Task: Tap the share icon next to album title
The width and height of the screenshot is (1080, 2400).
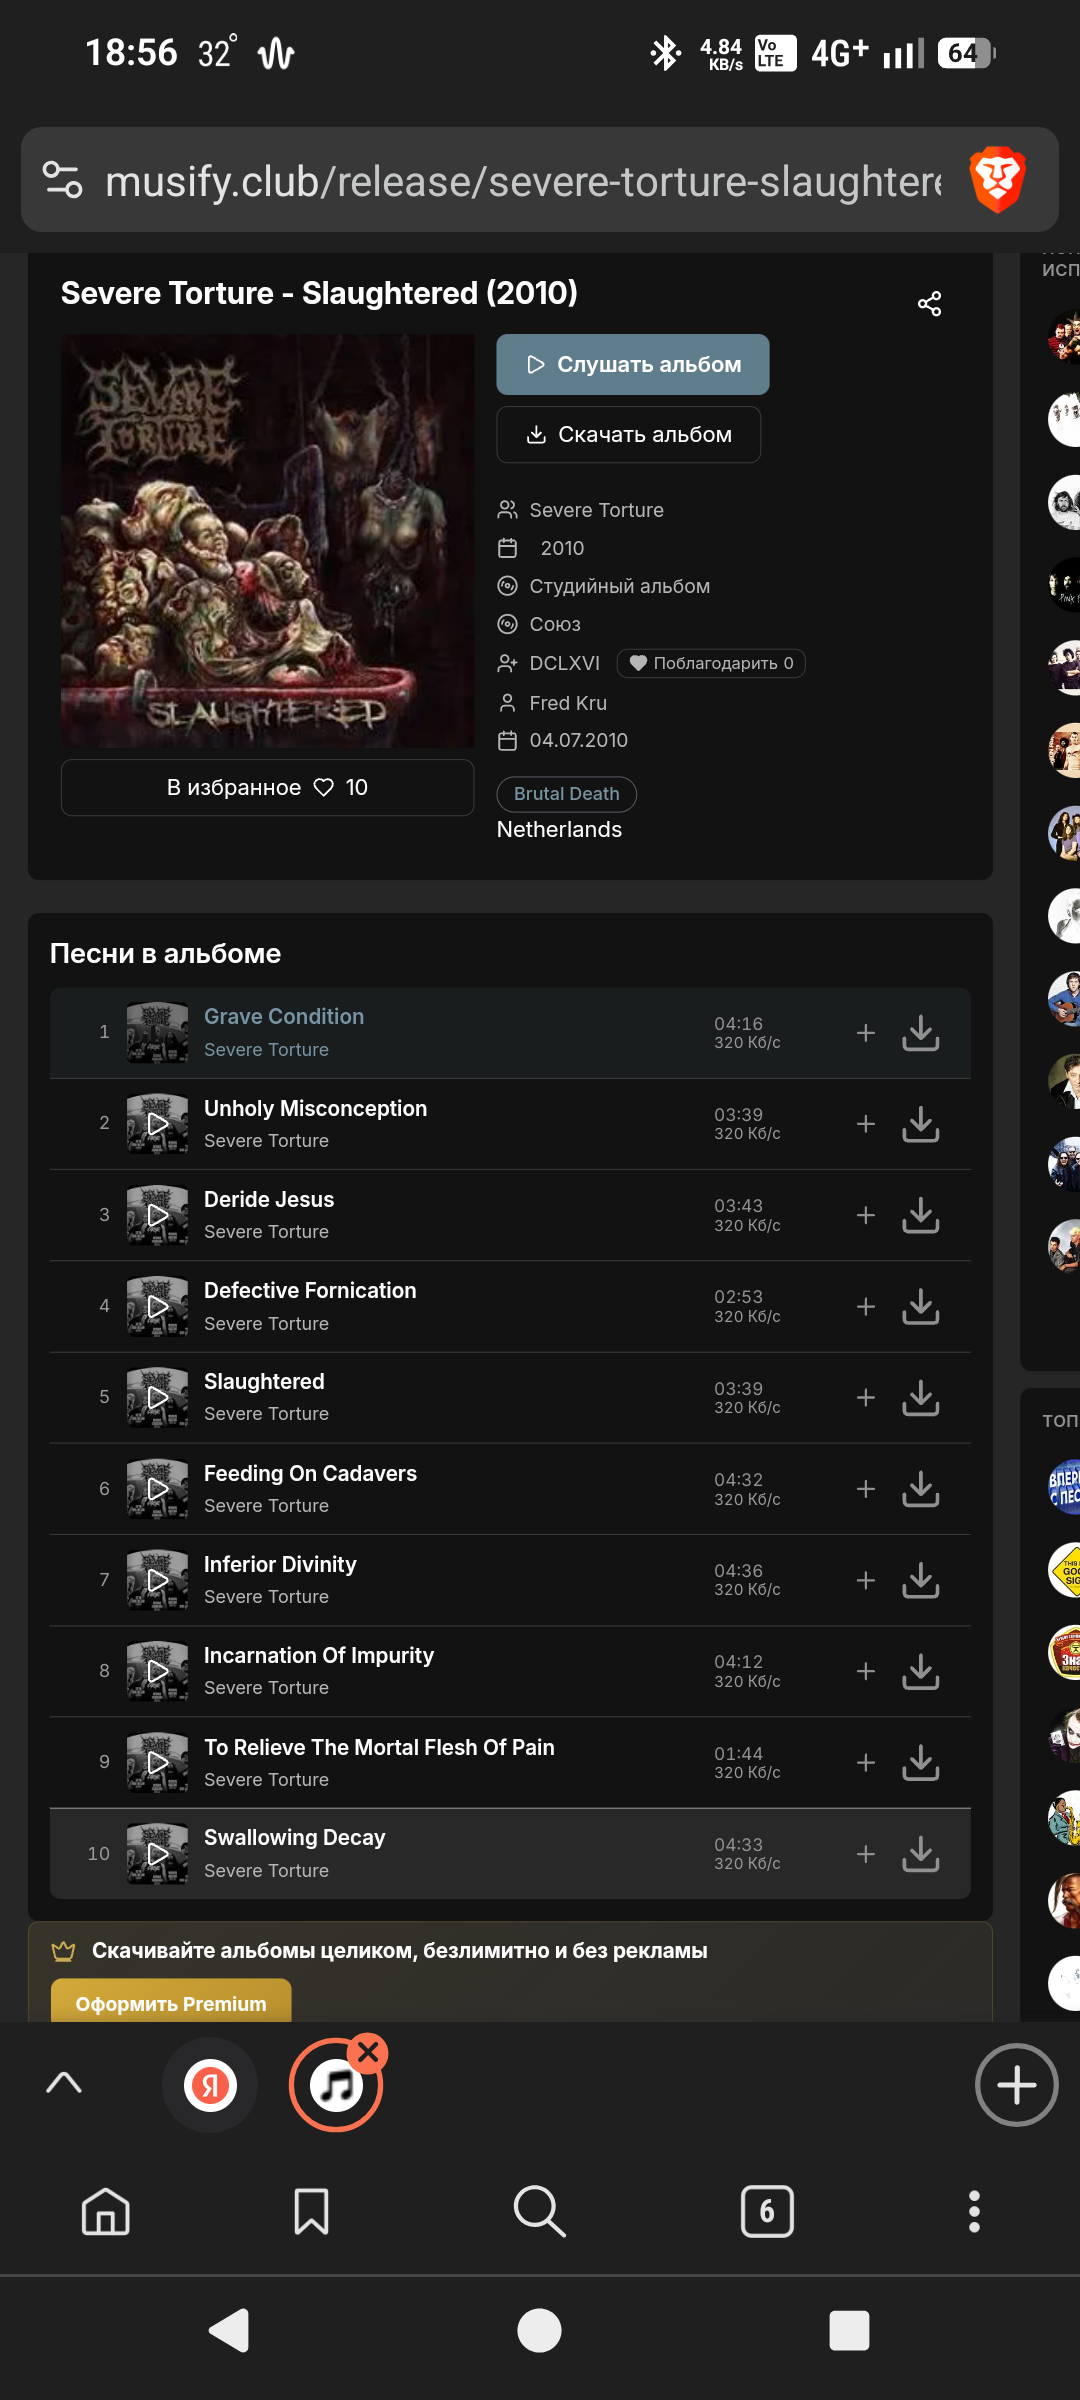Action: coord(929,304)
